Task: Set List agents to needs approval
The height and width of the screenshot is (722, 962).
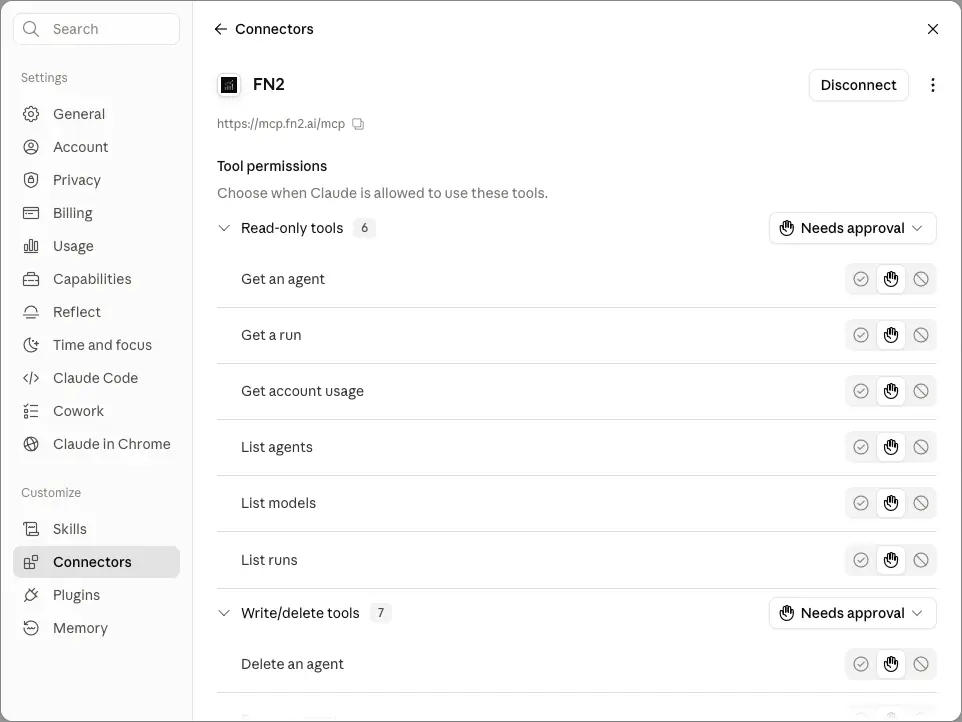Action: (x=891, y=447)
